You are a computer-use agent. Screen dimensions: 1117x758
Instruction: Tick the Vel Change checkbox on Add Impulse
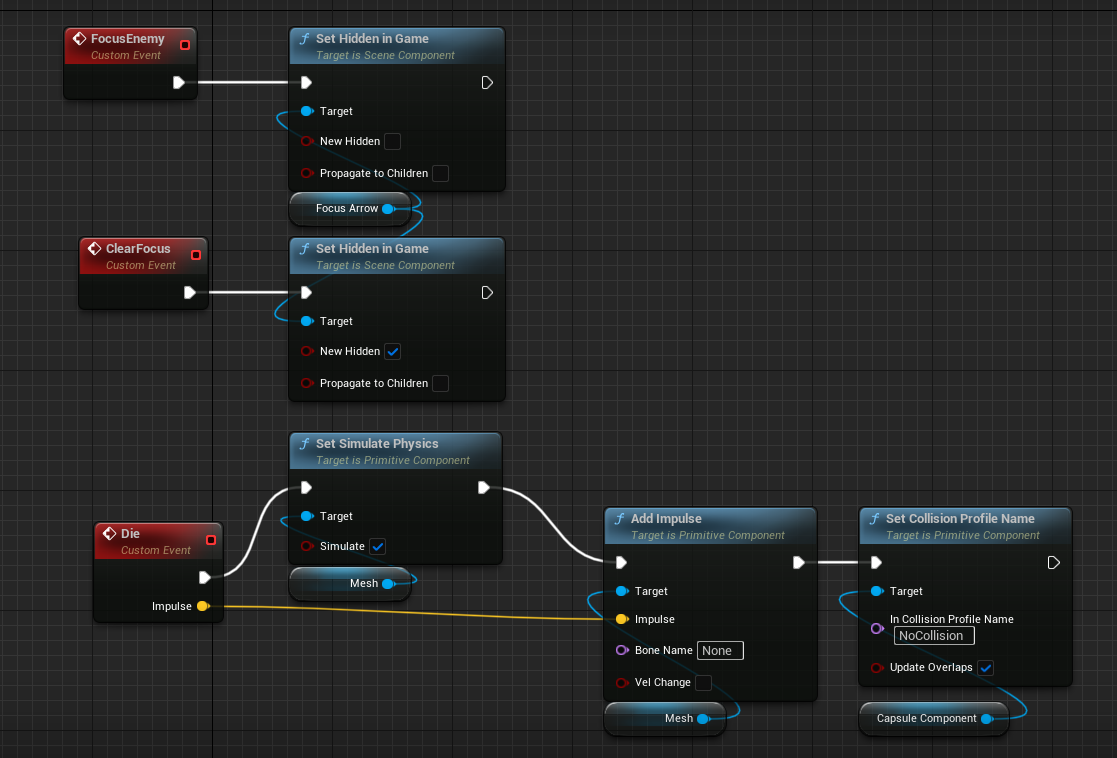pyautogui.click(x=703, y=682)
